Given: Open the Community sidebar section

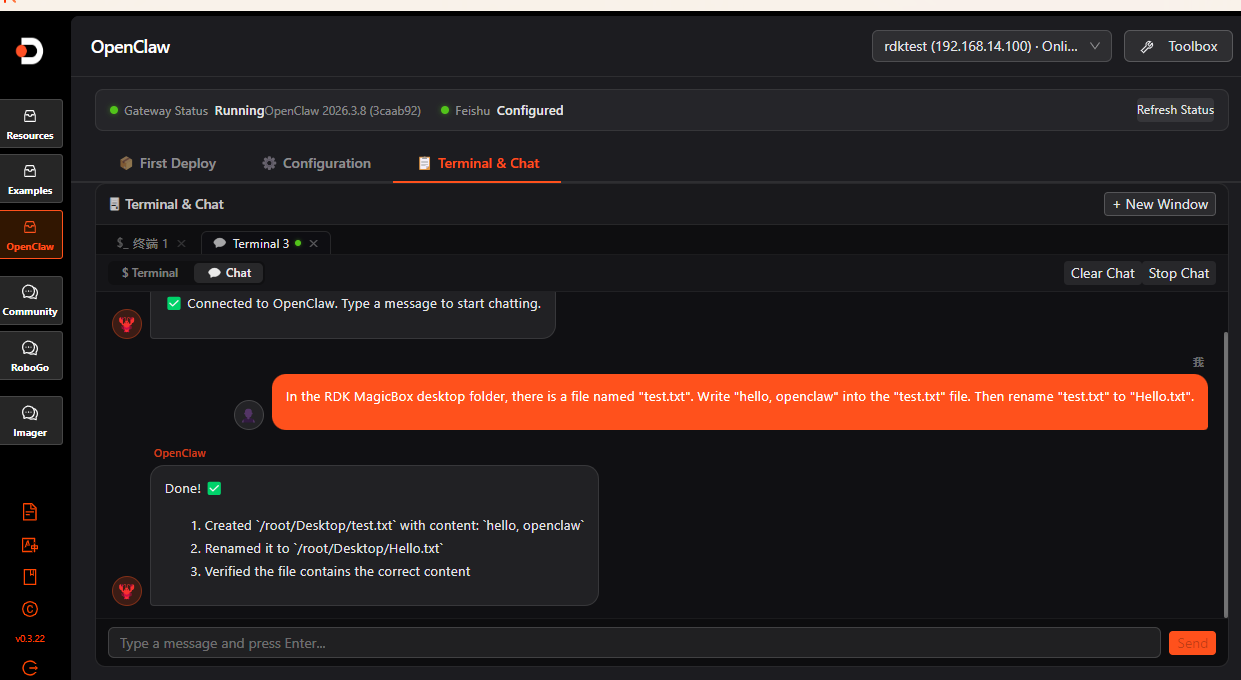Looking at the screenshot, I should click(x=30, y=300).
